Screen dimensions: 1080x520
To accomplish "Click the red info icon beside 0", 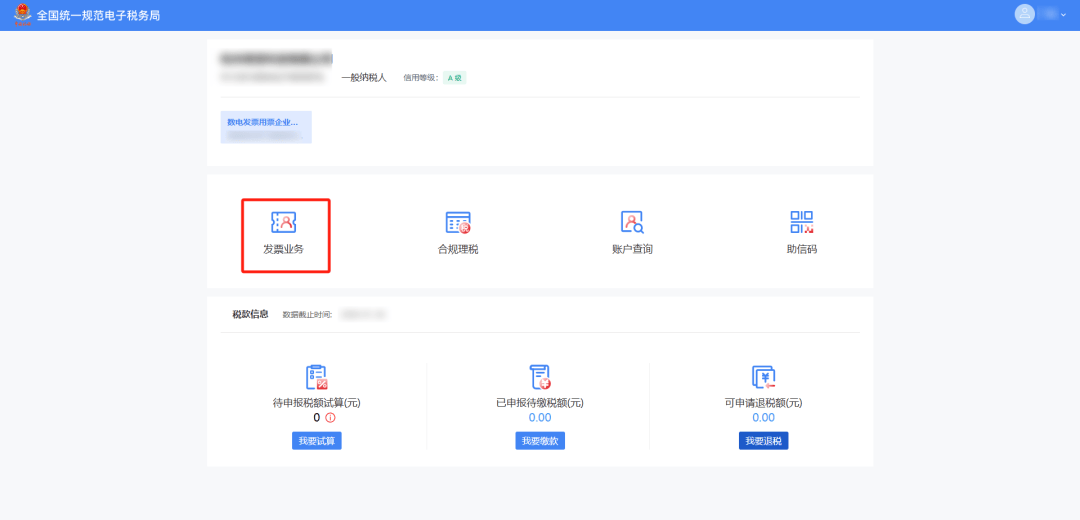I will 330,418.
